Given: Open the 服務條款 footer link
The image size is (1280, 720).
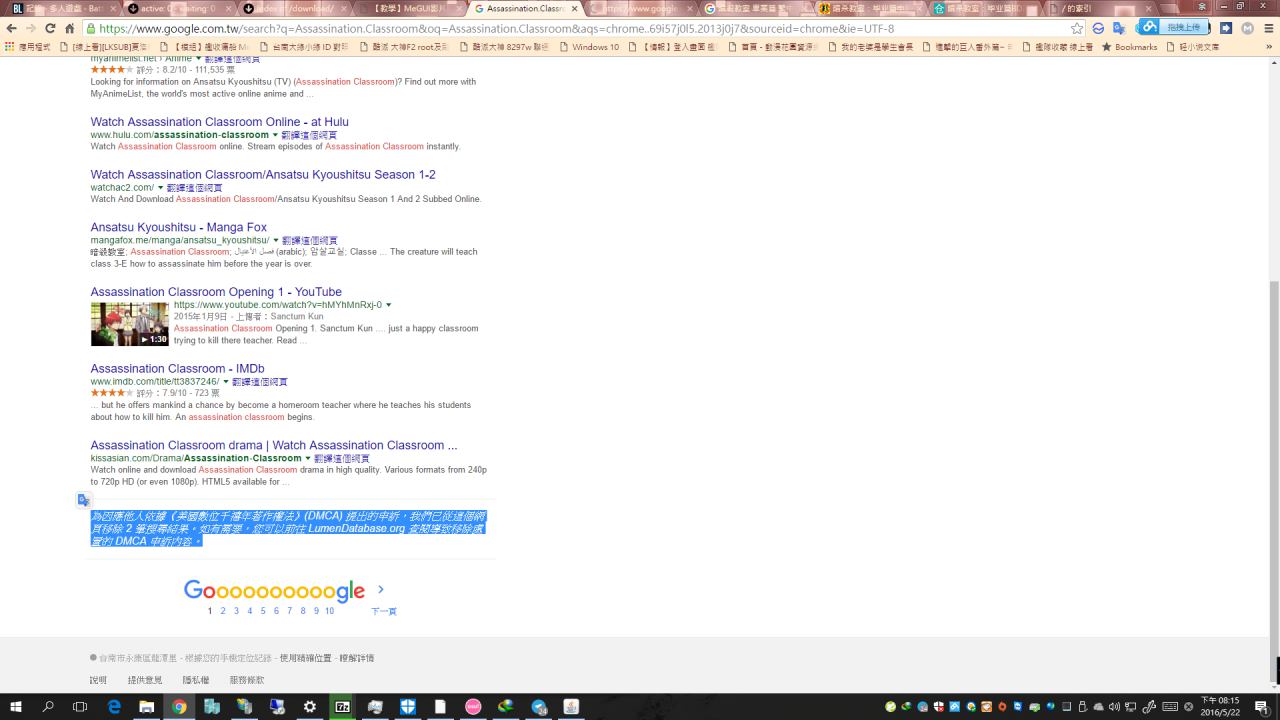Looking at the screenshot, I should tap(247, 680).
